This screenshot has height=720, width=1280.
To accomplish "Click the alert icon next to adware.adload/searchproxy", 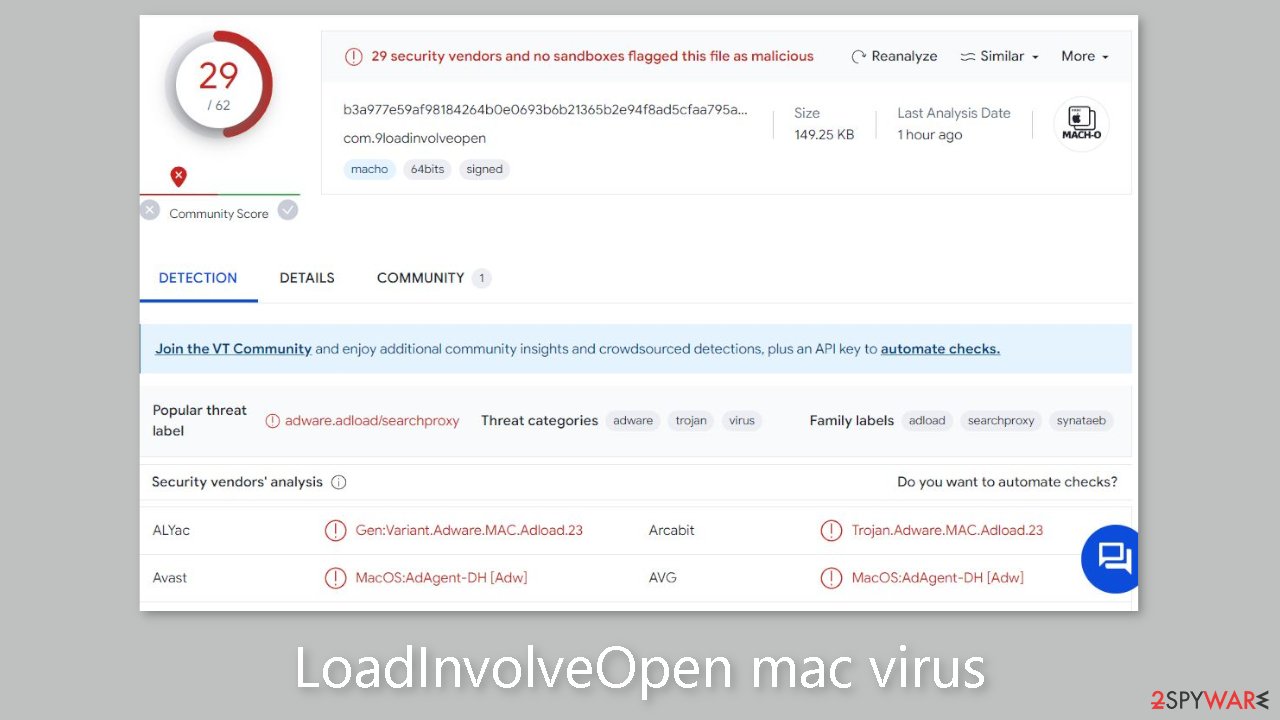I will (x=272, y=421).
